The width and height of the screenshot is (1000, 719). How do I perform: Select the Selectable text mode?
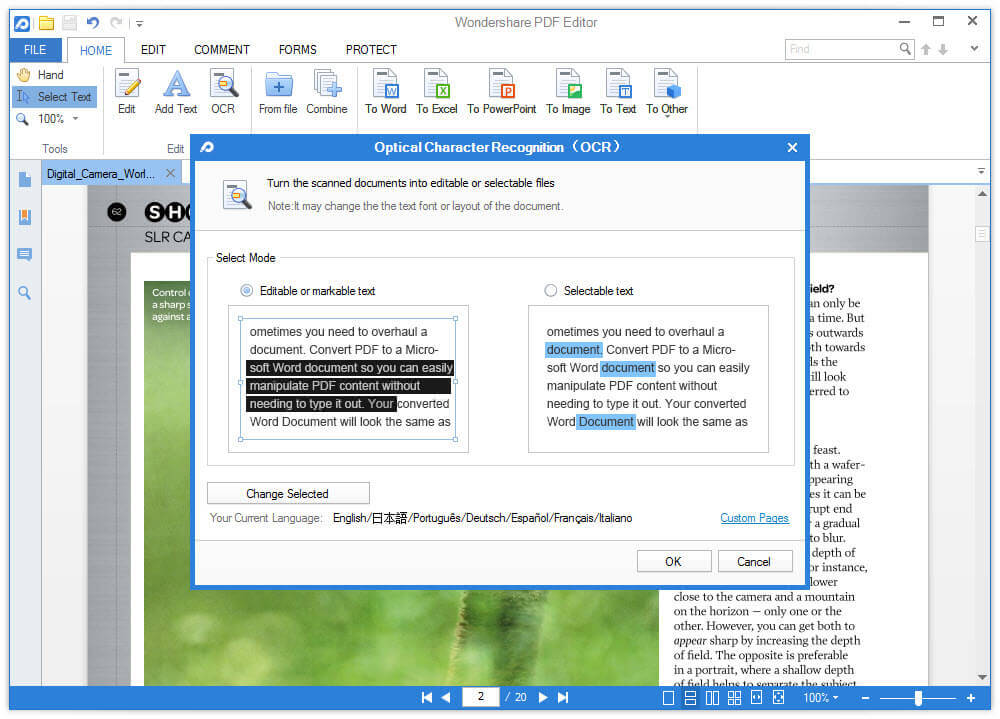pyautogui.click(x=550, y=291)
